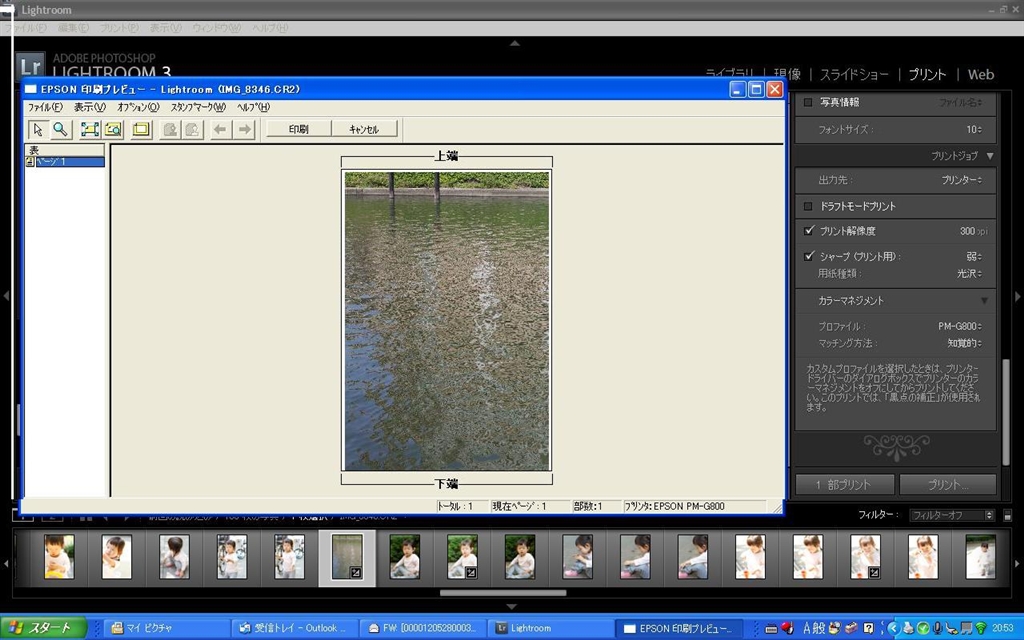
Task: Enable the 写真情報 checkbox
Action: (x=808, y=103)
